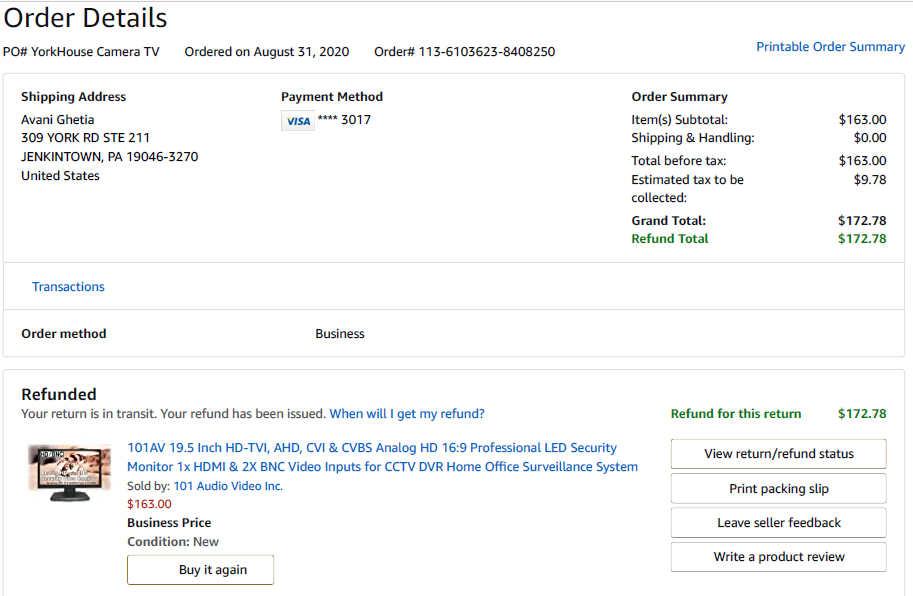
Task: Click the Avani Ghetia shipping name
Action: tap(58, 120)
